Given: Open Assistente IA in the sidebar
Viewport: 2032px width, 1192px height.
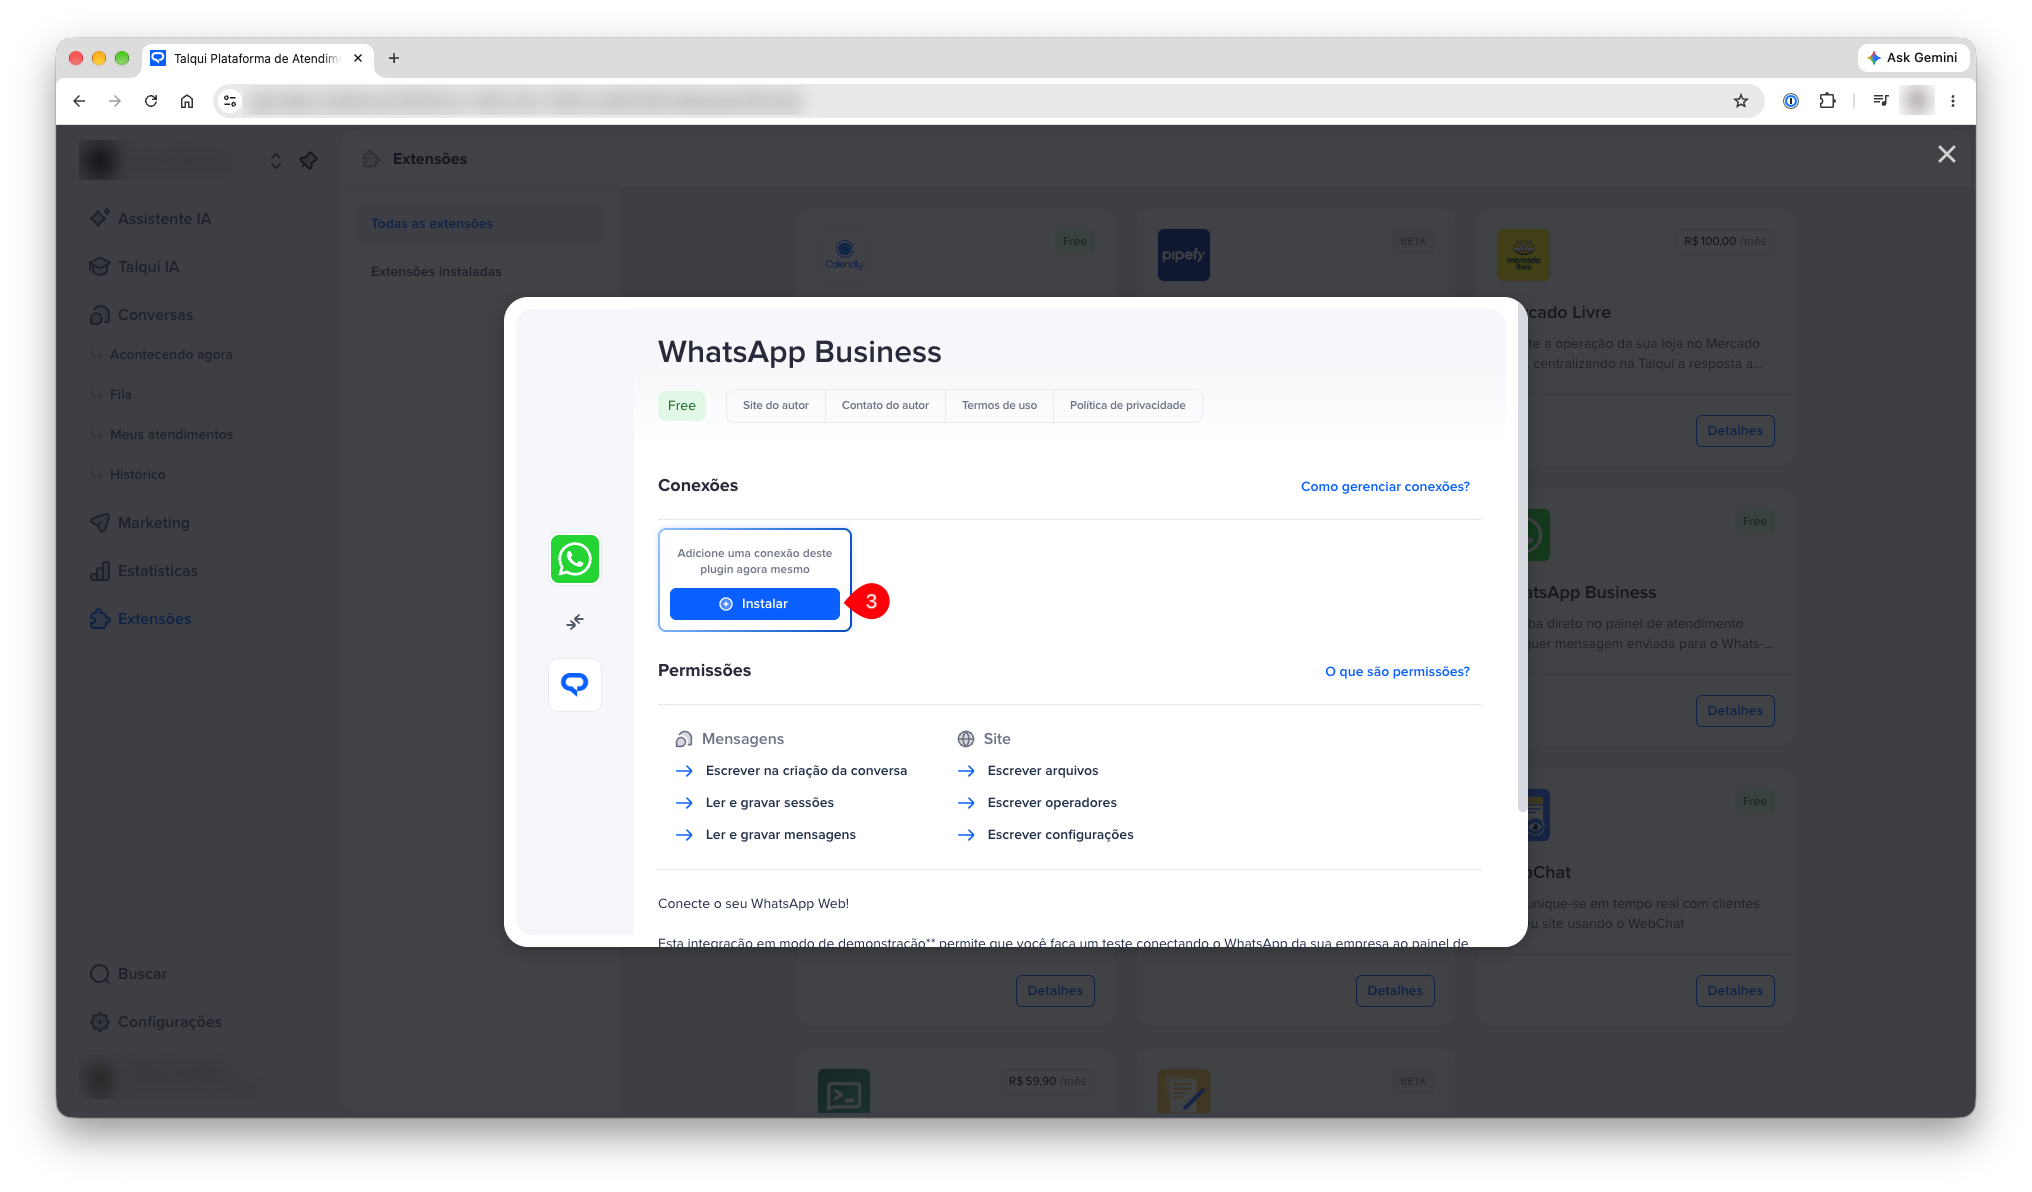Looking at the screenshot, I should point(164,219).
